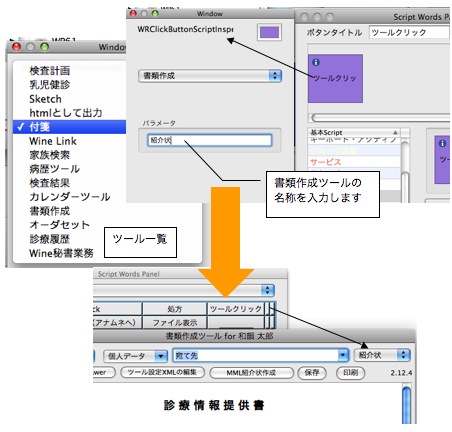
Task: Select the サービス row in script list
Action: pos(326,162)
